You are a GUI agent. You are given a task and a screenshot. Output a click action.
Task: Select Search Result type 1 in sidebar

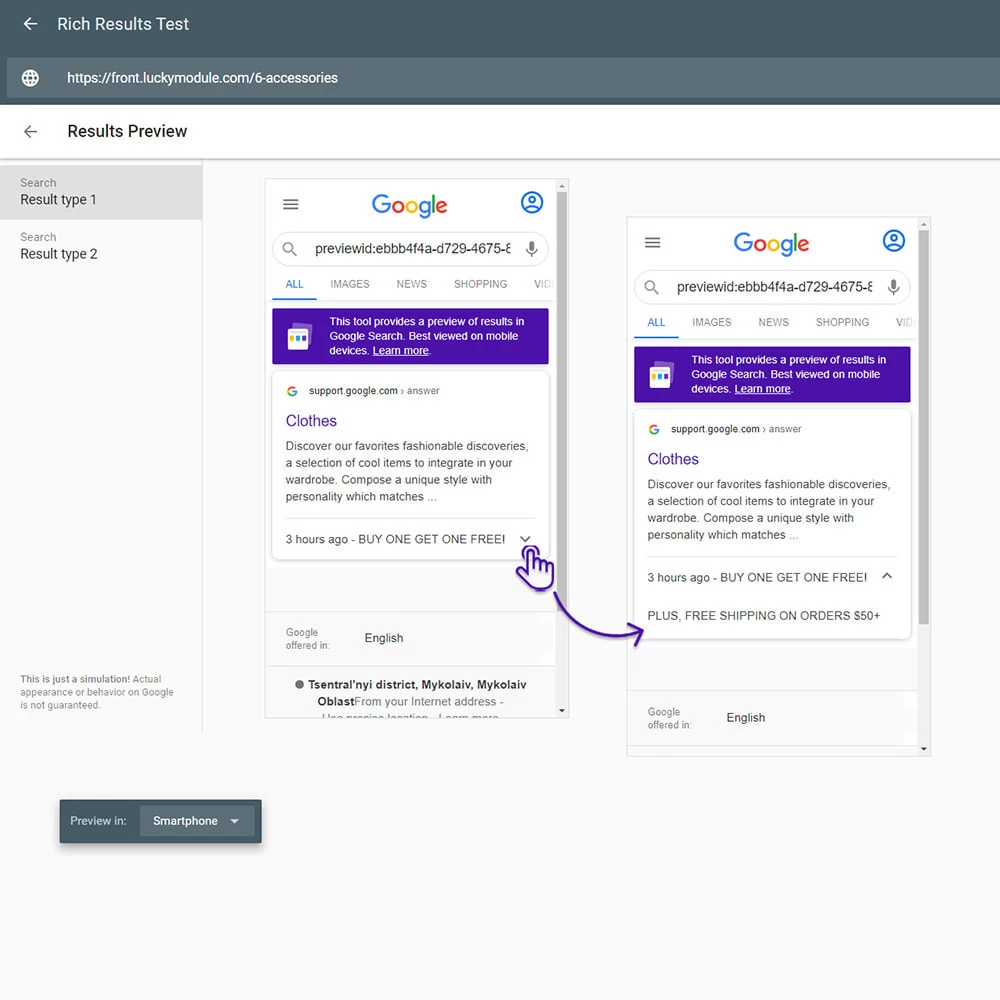click(x=101, y=192)
